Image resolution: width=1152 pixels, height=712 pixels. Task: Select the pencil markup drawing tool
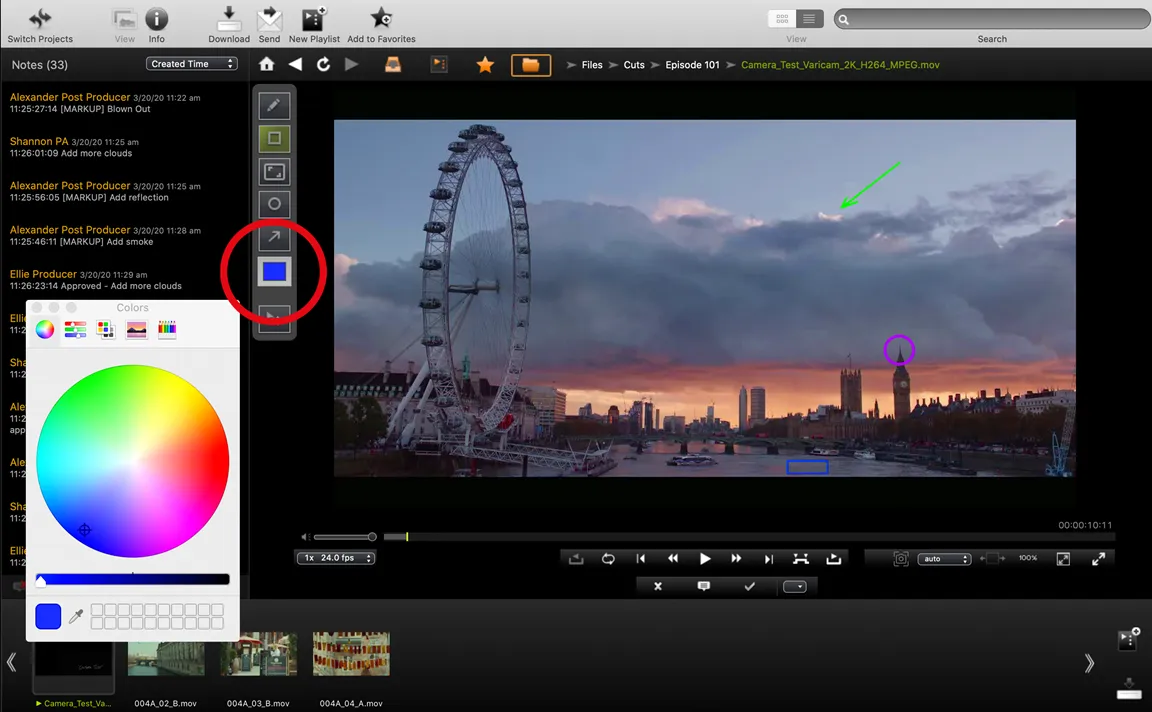[274, 104]
